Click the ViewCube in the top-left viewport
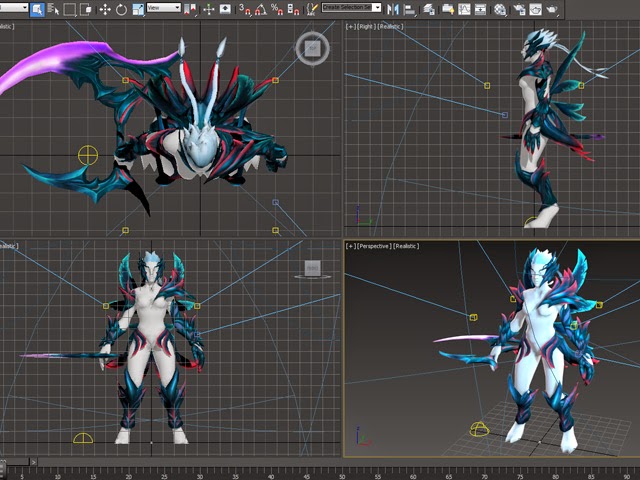 tap(312, 49)
